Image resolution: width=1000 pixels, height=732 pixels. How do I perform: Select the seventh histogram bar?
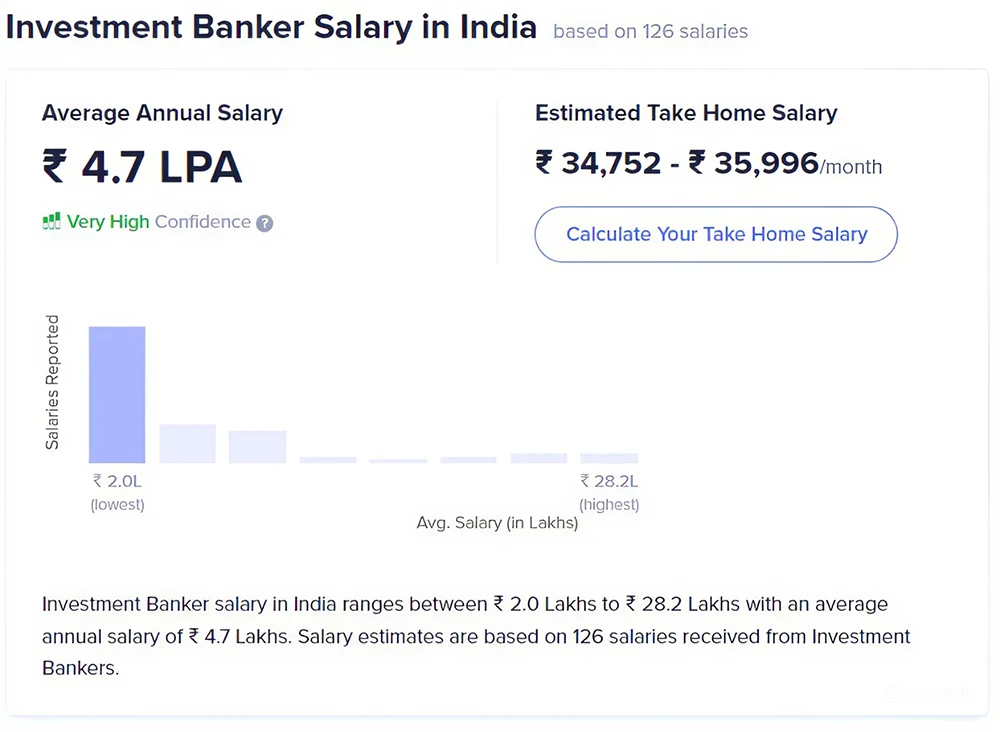(538, 458)
